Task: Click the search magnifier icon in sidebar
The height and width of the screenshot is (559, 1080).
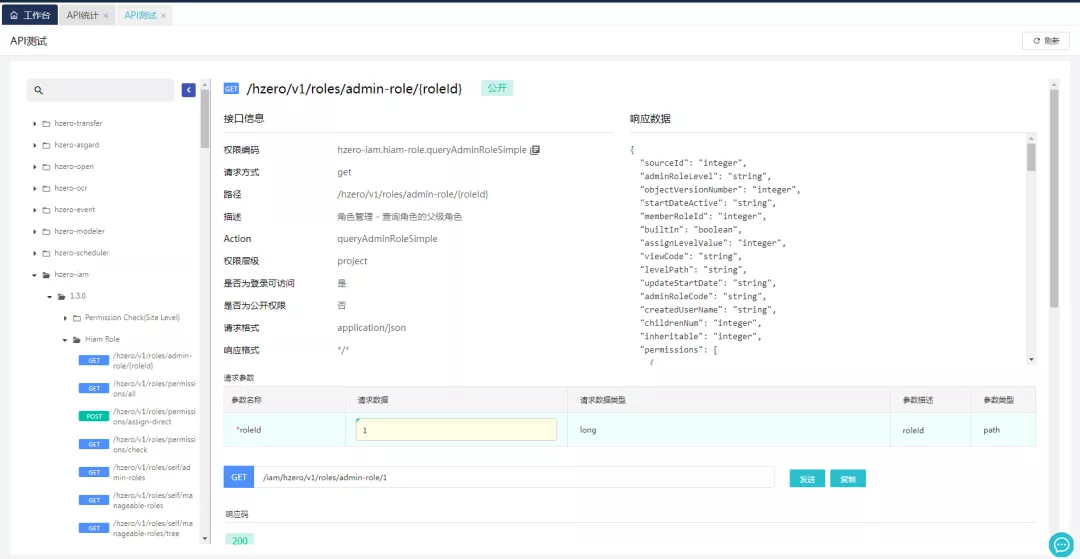Action: (x=39, y=90)
